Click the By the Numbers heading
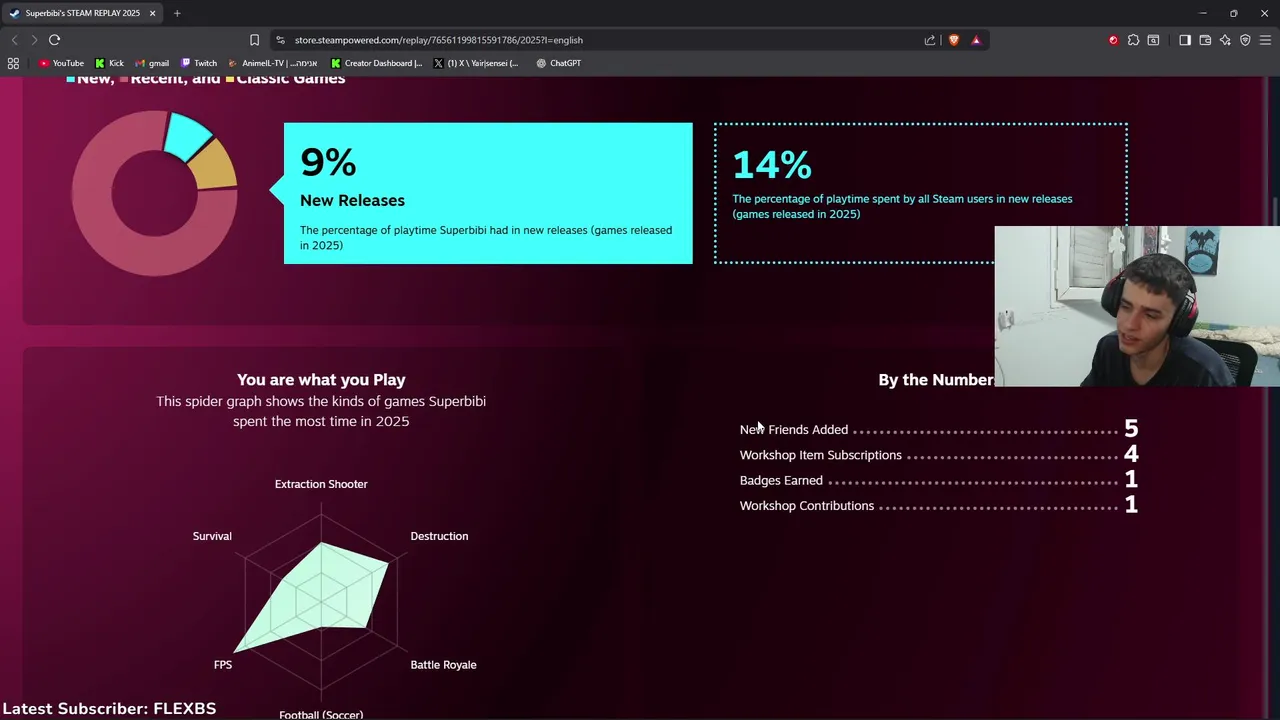The width and height of the screenshot is (1280, 720). [936, 380]
